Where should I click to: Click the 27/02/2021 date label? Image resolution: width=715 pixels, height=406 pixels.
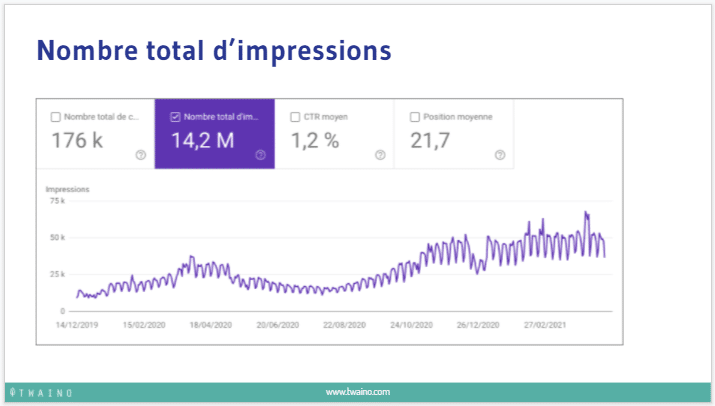[545, 325]
